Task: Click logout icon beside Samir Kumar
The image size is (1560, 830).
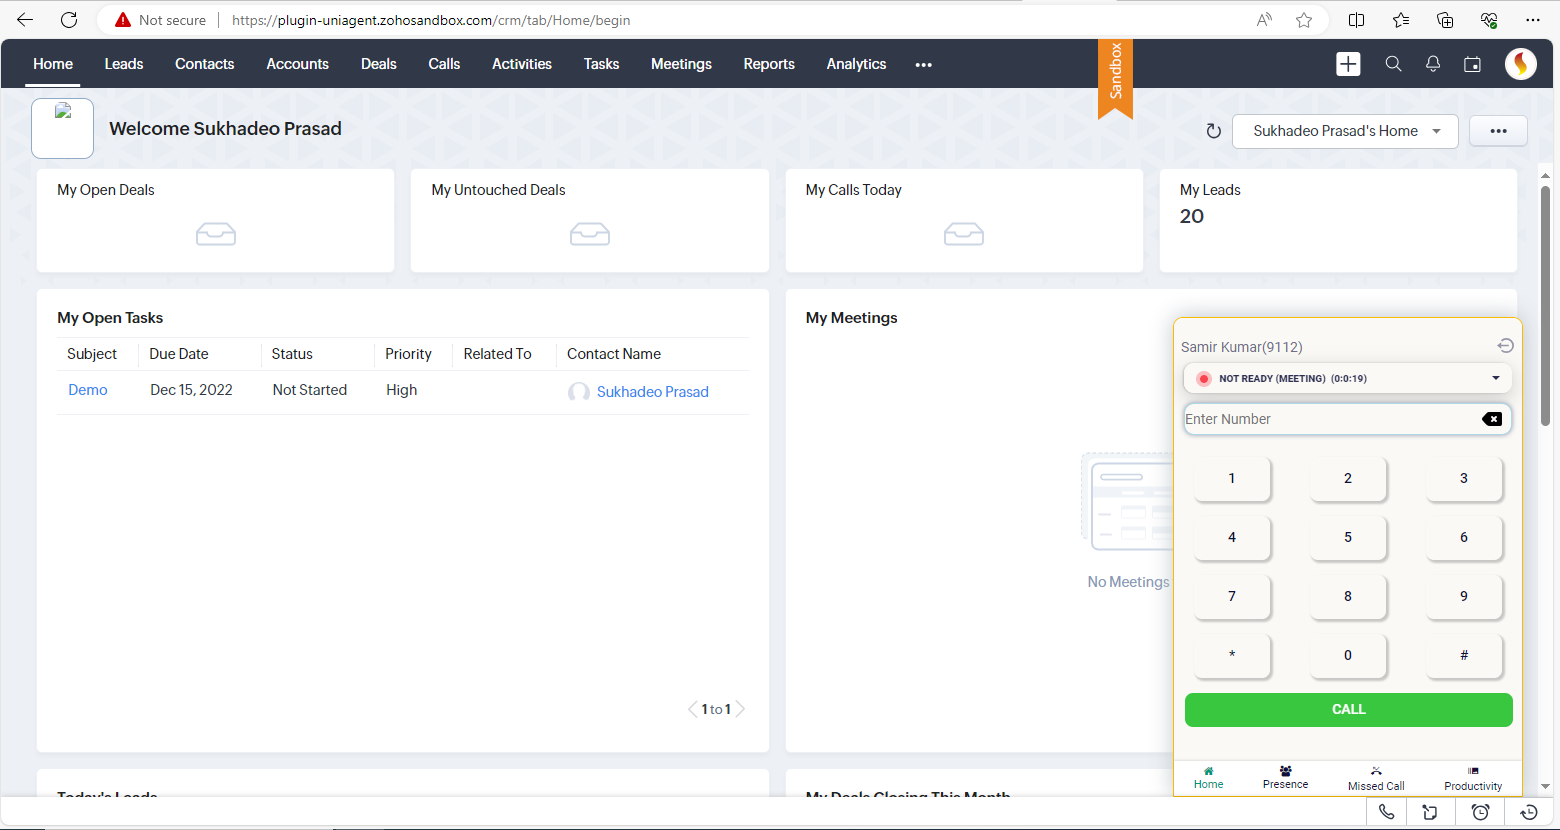Action: coord(1505,346)
